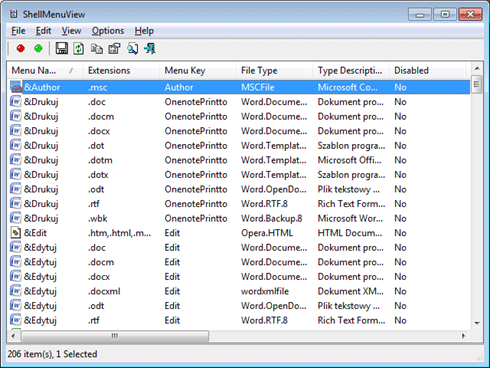Click the Find toolbar icon
The width and height of the screenshot is (490, 368).
[132, 49]
